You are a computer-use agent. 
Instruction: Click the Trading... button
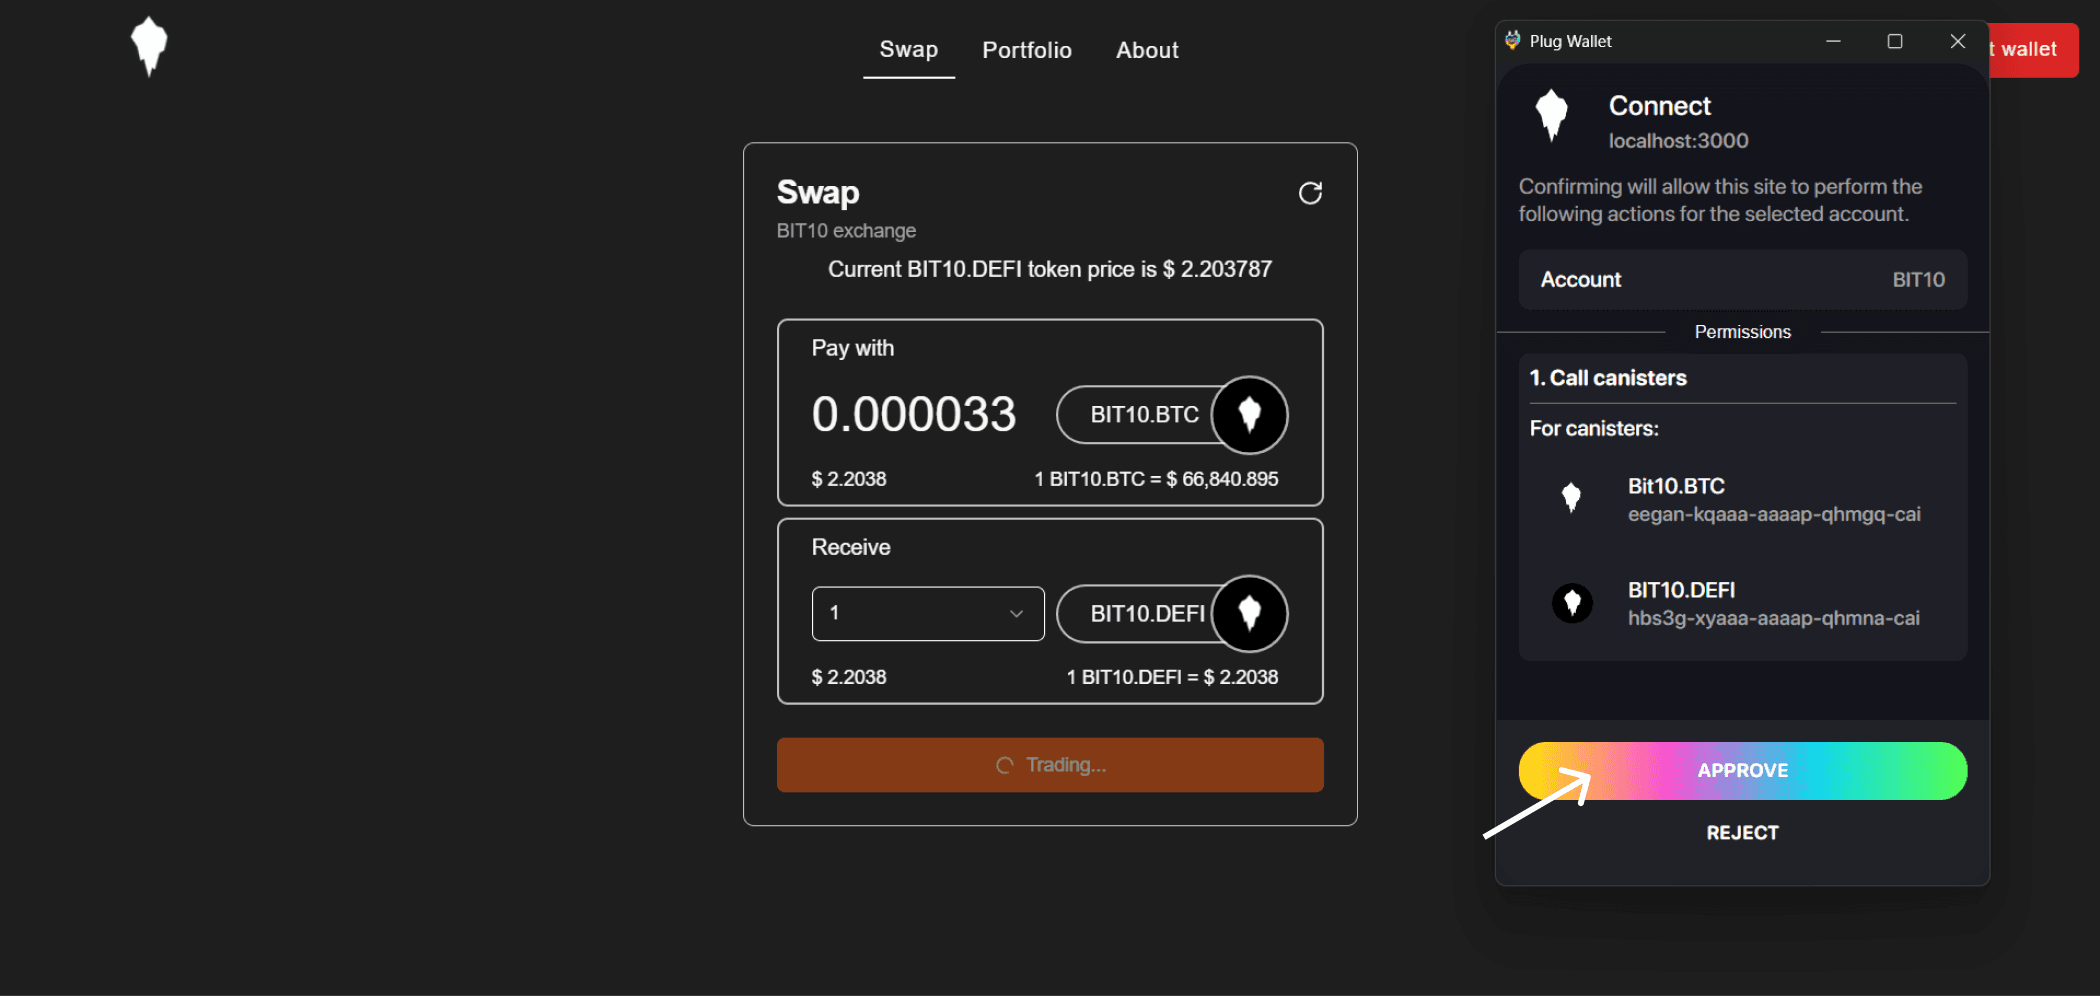coord(1050,765)
